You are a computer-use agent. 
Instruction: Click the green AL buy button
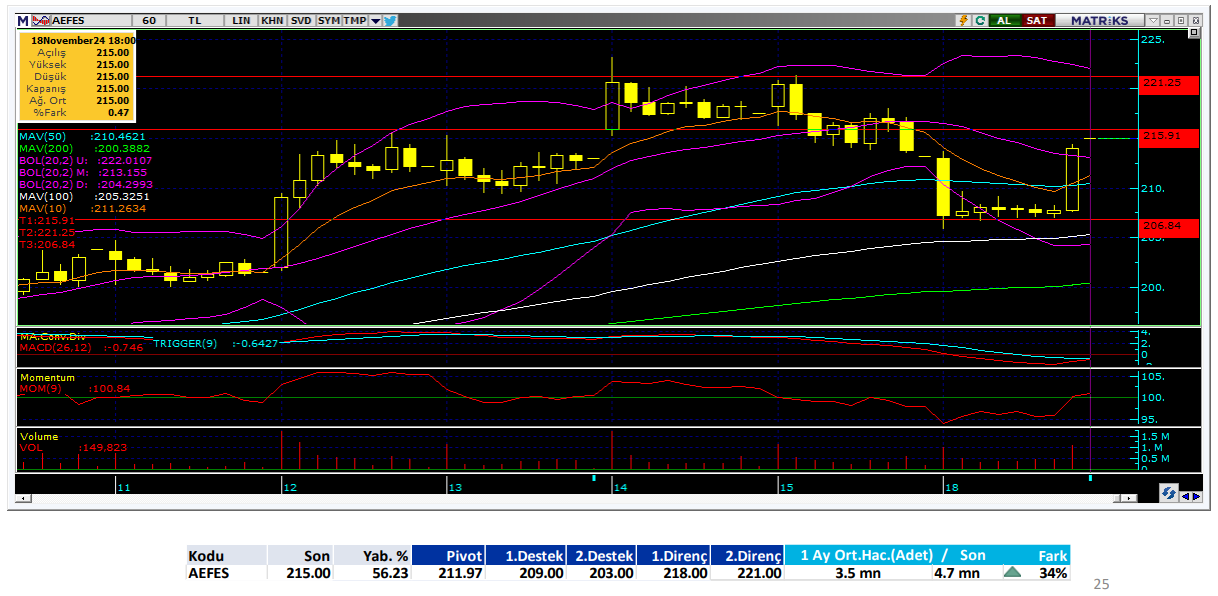click(1003, 20)
